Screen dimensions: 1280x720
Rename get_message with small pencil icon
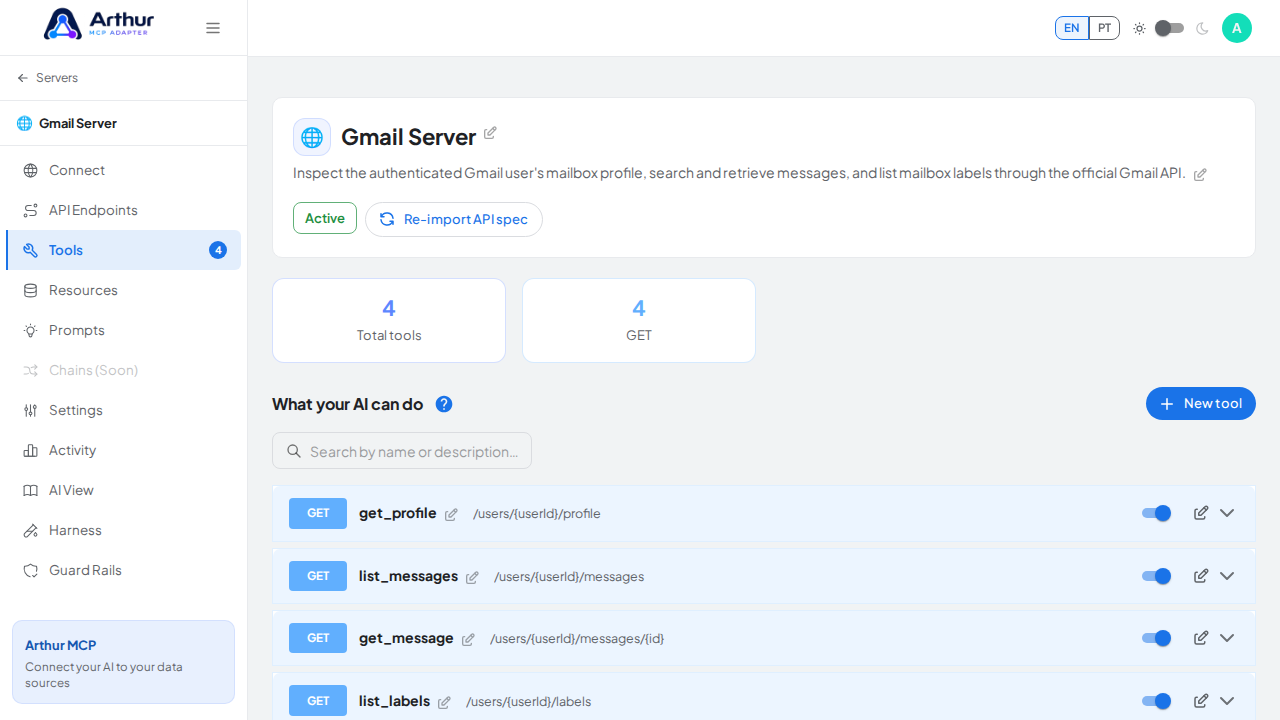[x=468, y=639]
